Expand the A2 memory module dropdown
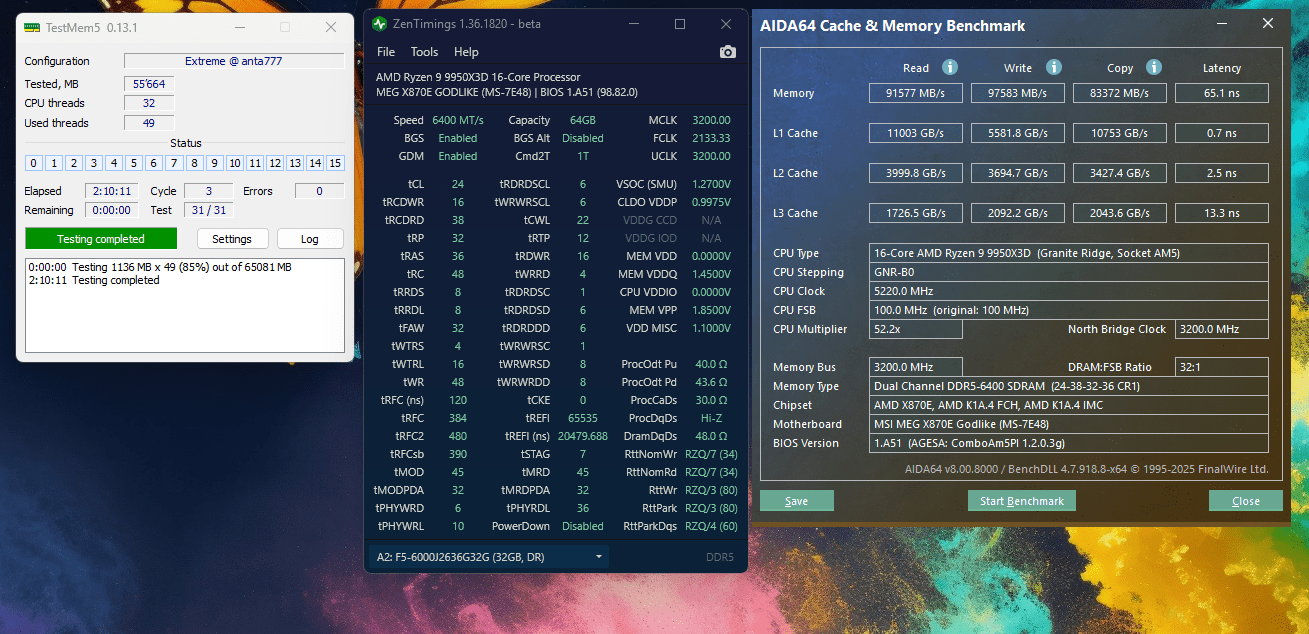Screen dimensions: 1309x634 (x=489, y=557)
